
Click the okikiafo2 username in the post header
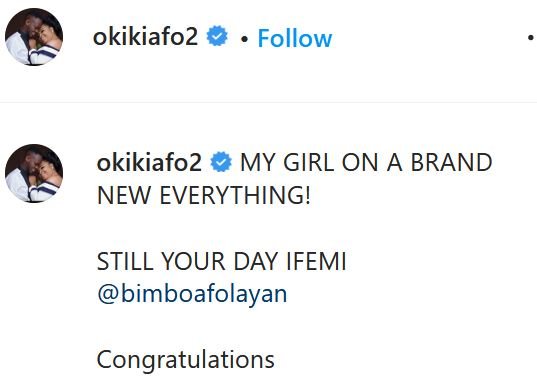coord(146,37)
